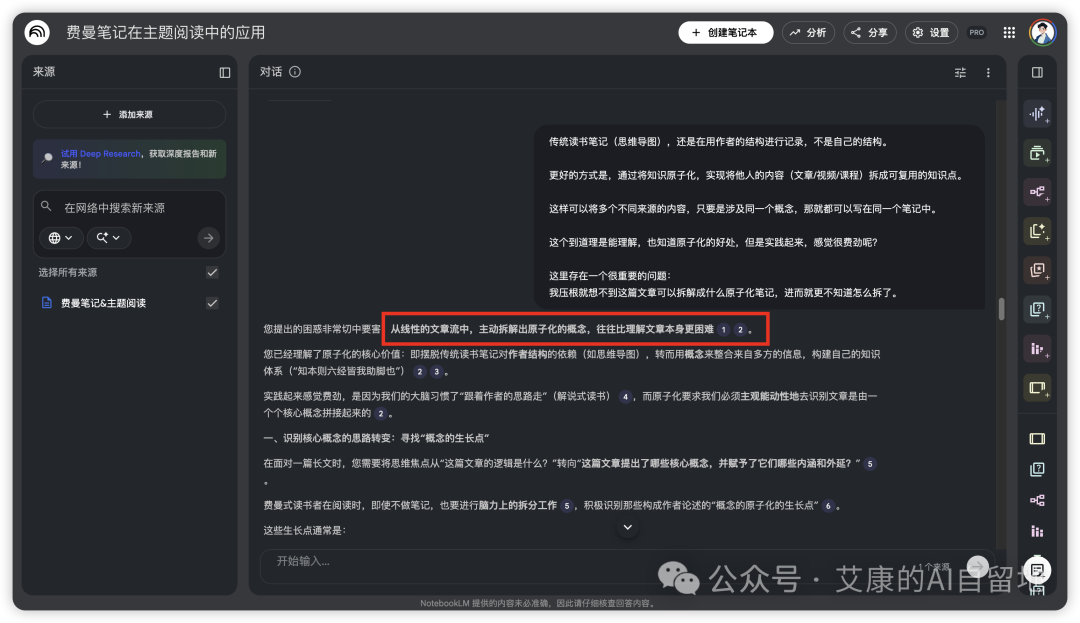Screen dimensions: 1080x623
Task: Click the 分享 share button
Action: pyautogui.click(x=870, y=32)
